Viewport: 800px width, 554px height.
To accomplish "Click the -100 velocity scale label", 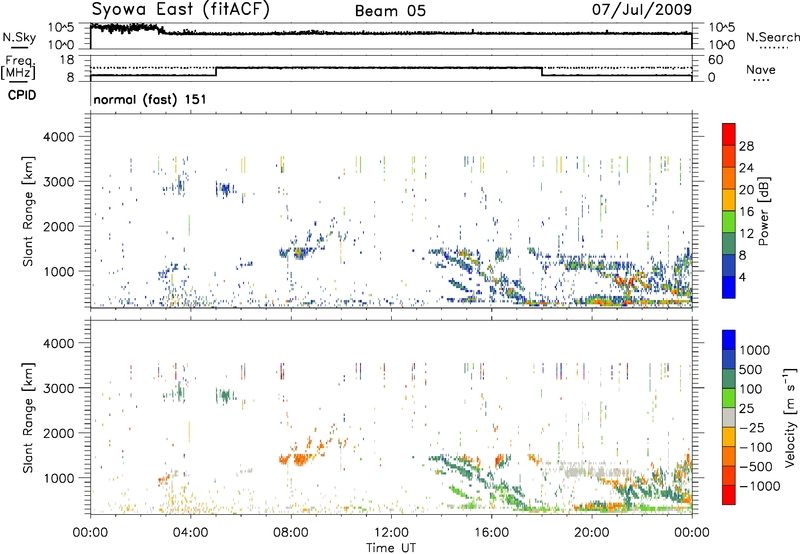I will (756, 447).
